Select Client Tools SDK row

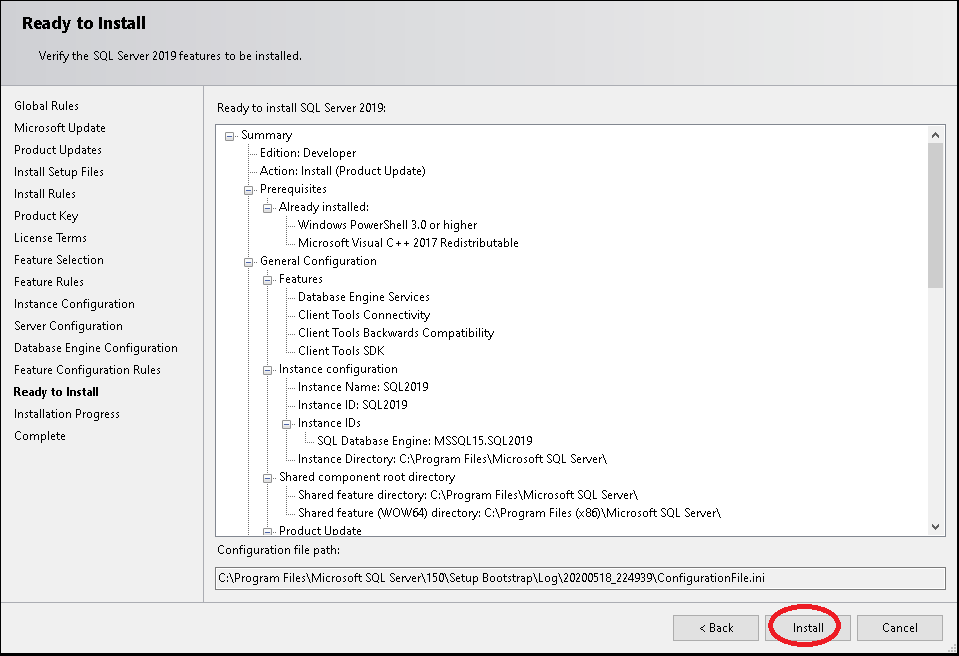(x=341, y=351)
